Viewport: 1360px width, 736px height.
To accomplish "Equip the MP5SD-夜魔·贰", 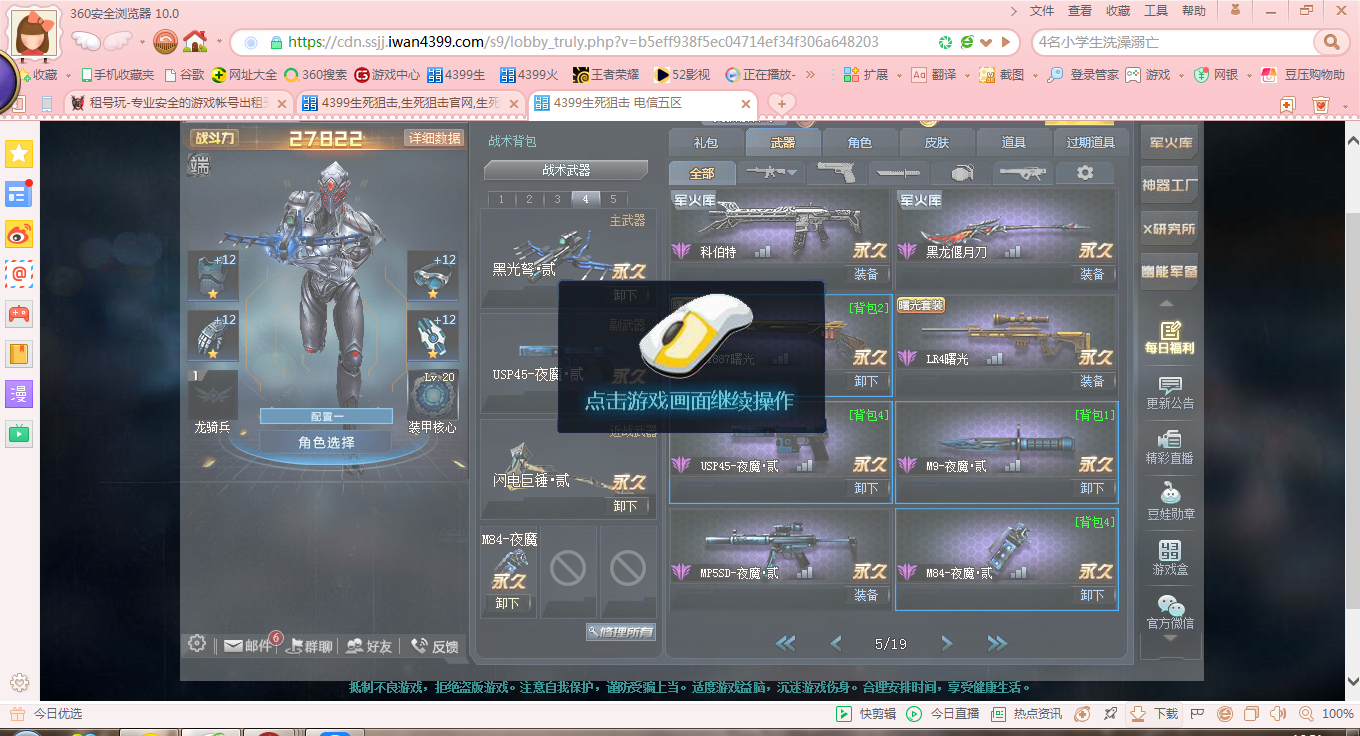I will click(x=866, y=595).
